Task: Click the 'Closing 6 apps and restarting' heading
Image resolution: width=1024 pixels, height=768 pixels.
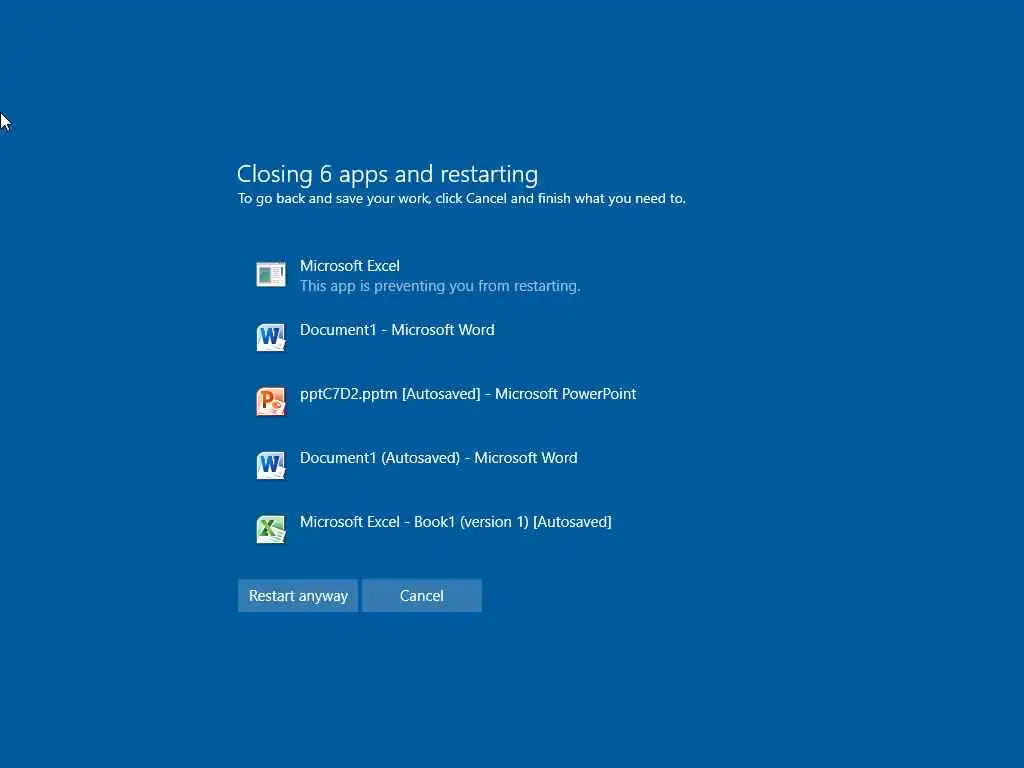Action: 387,174
